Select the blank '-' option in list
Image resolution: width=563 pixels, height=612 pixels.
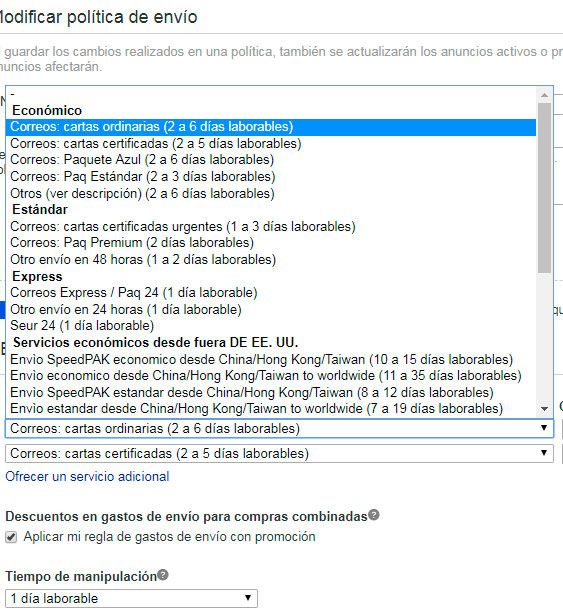(271, 94)
